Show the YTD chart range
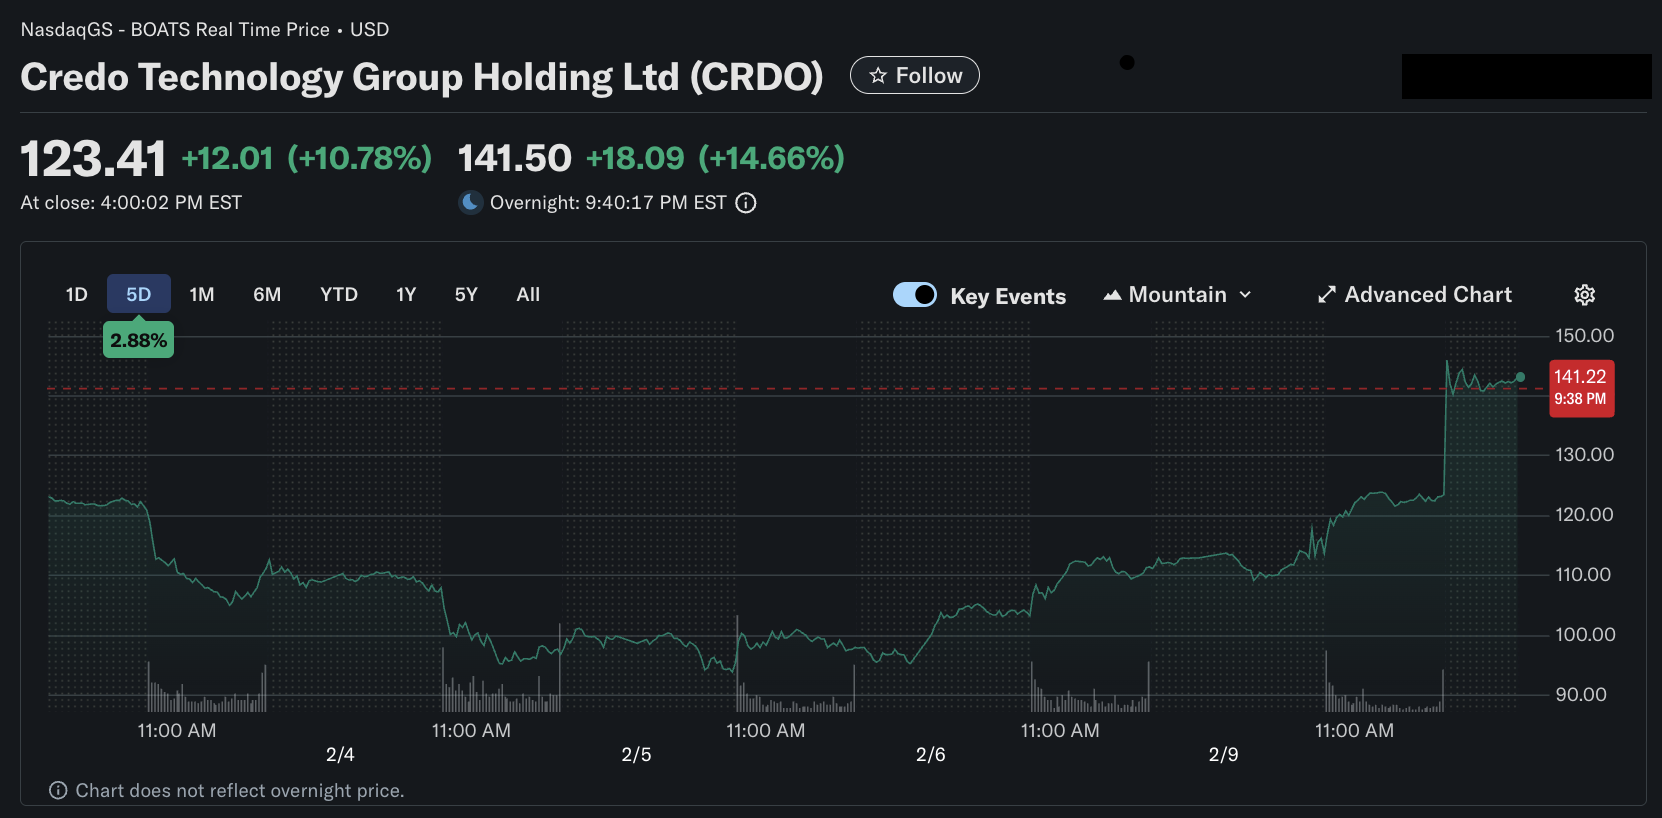Viewport: 1662px width, 818px height. pyautogui.click(x=339, y=295)
